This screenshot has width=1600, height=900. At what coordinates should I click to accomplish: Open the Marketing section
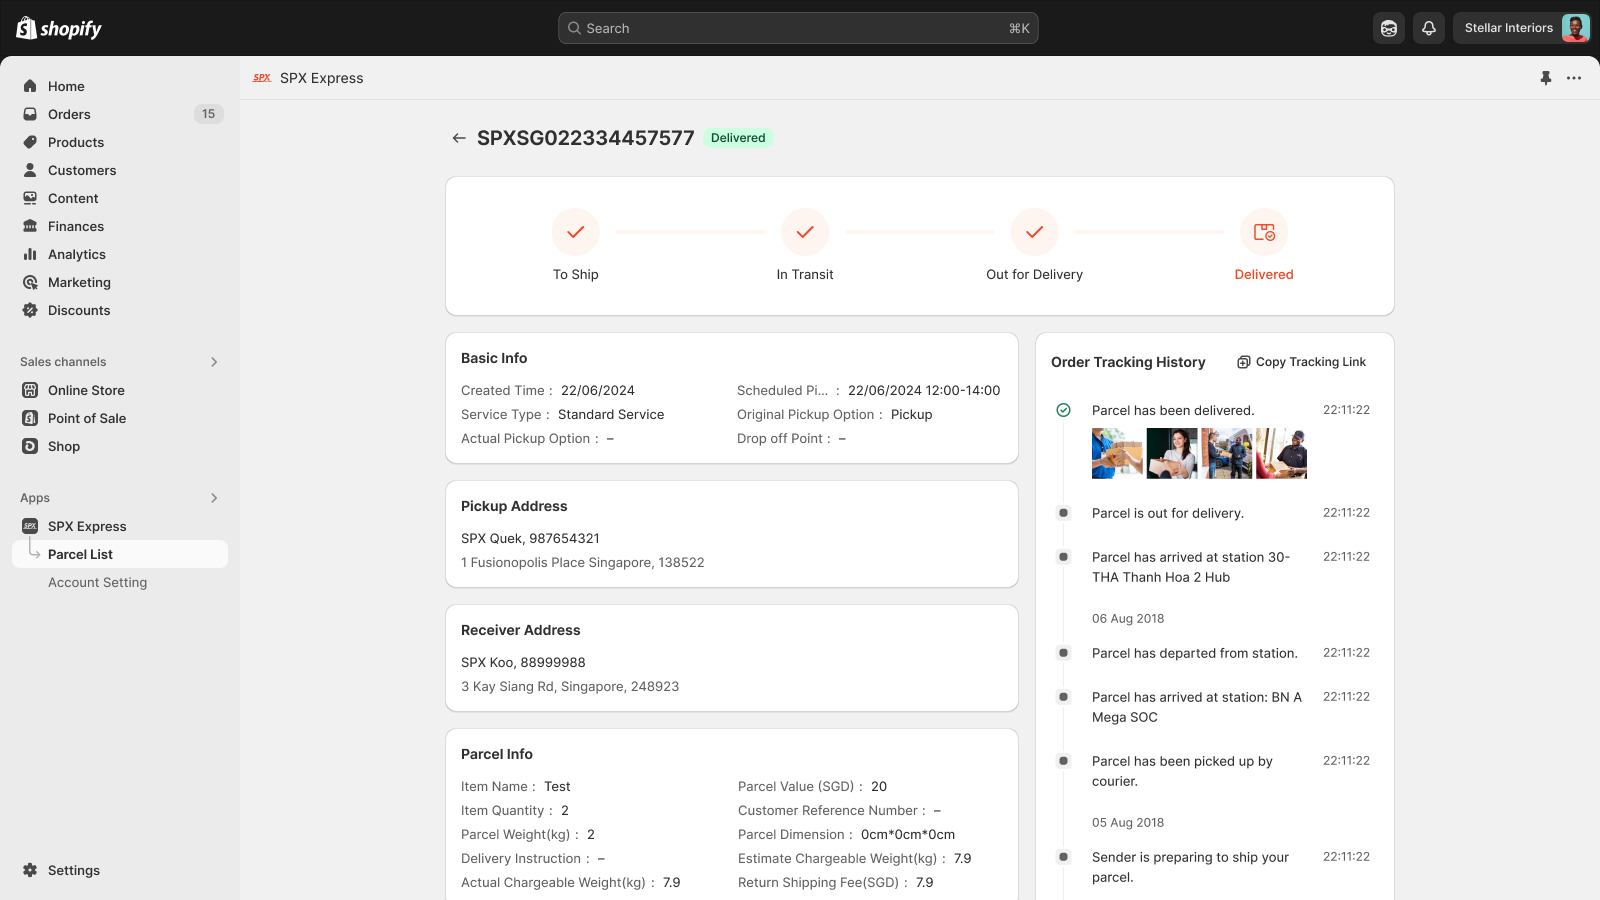coord(79,282)
